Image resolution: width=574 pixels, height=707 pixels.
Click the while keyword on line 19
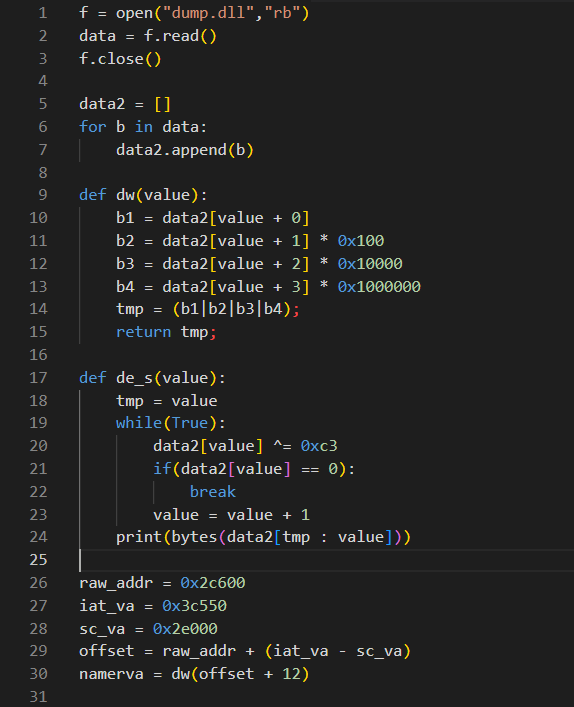click(139, 423)
